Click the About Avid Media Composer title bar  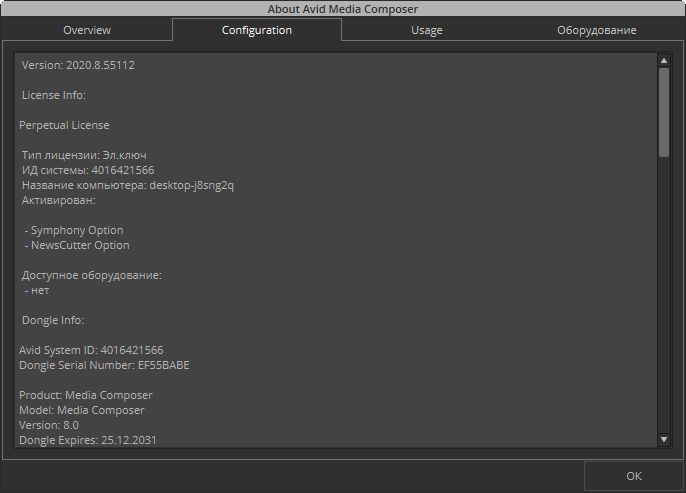[343, 8]
